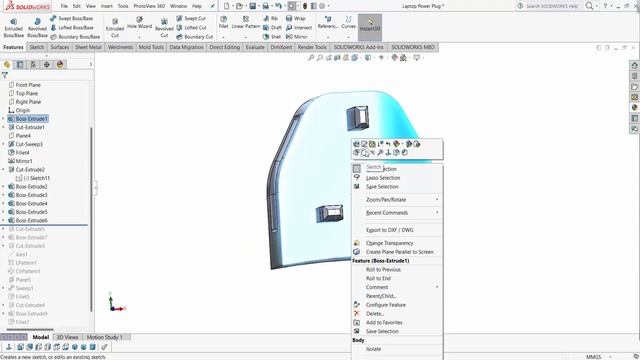Open Comment submenu
Image resolution: width=640 pixels, height=360 pixels.
[397, 287]
